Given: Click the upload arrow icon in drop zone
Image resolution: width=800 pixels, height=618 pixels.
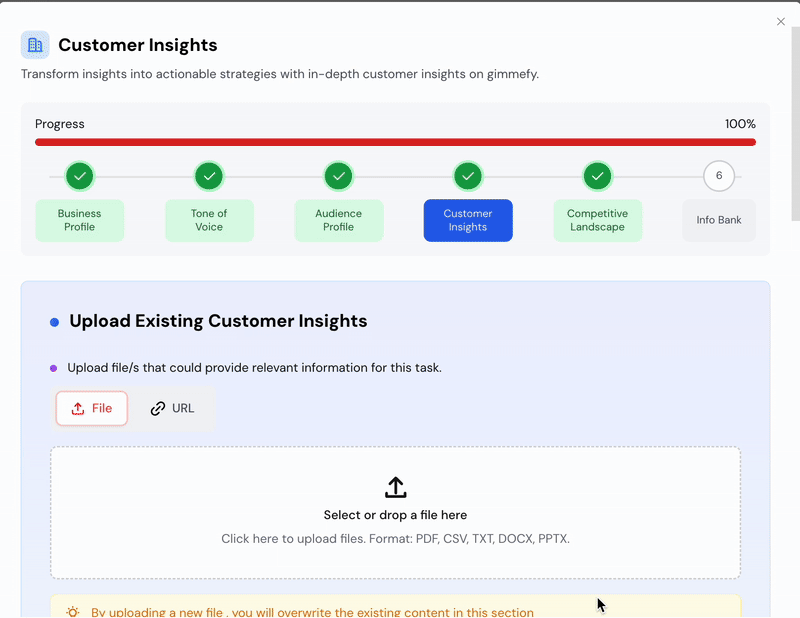Looking at the screenshot, I should pos(395,488).
